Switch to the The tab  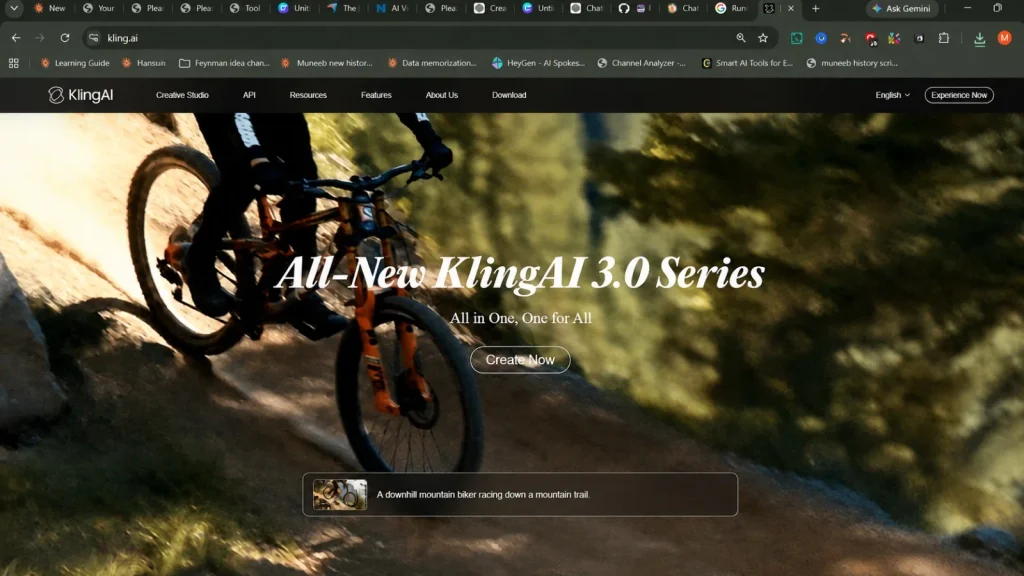(x=343, y=8)
